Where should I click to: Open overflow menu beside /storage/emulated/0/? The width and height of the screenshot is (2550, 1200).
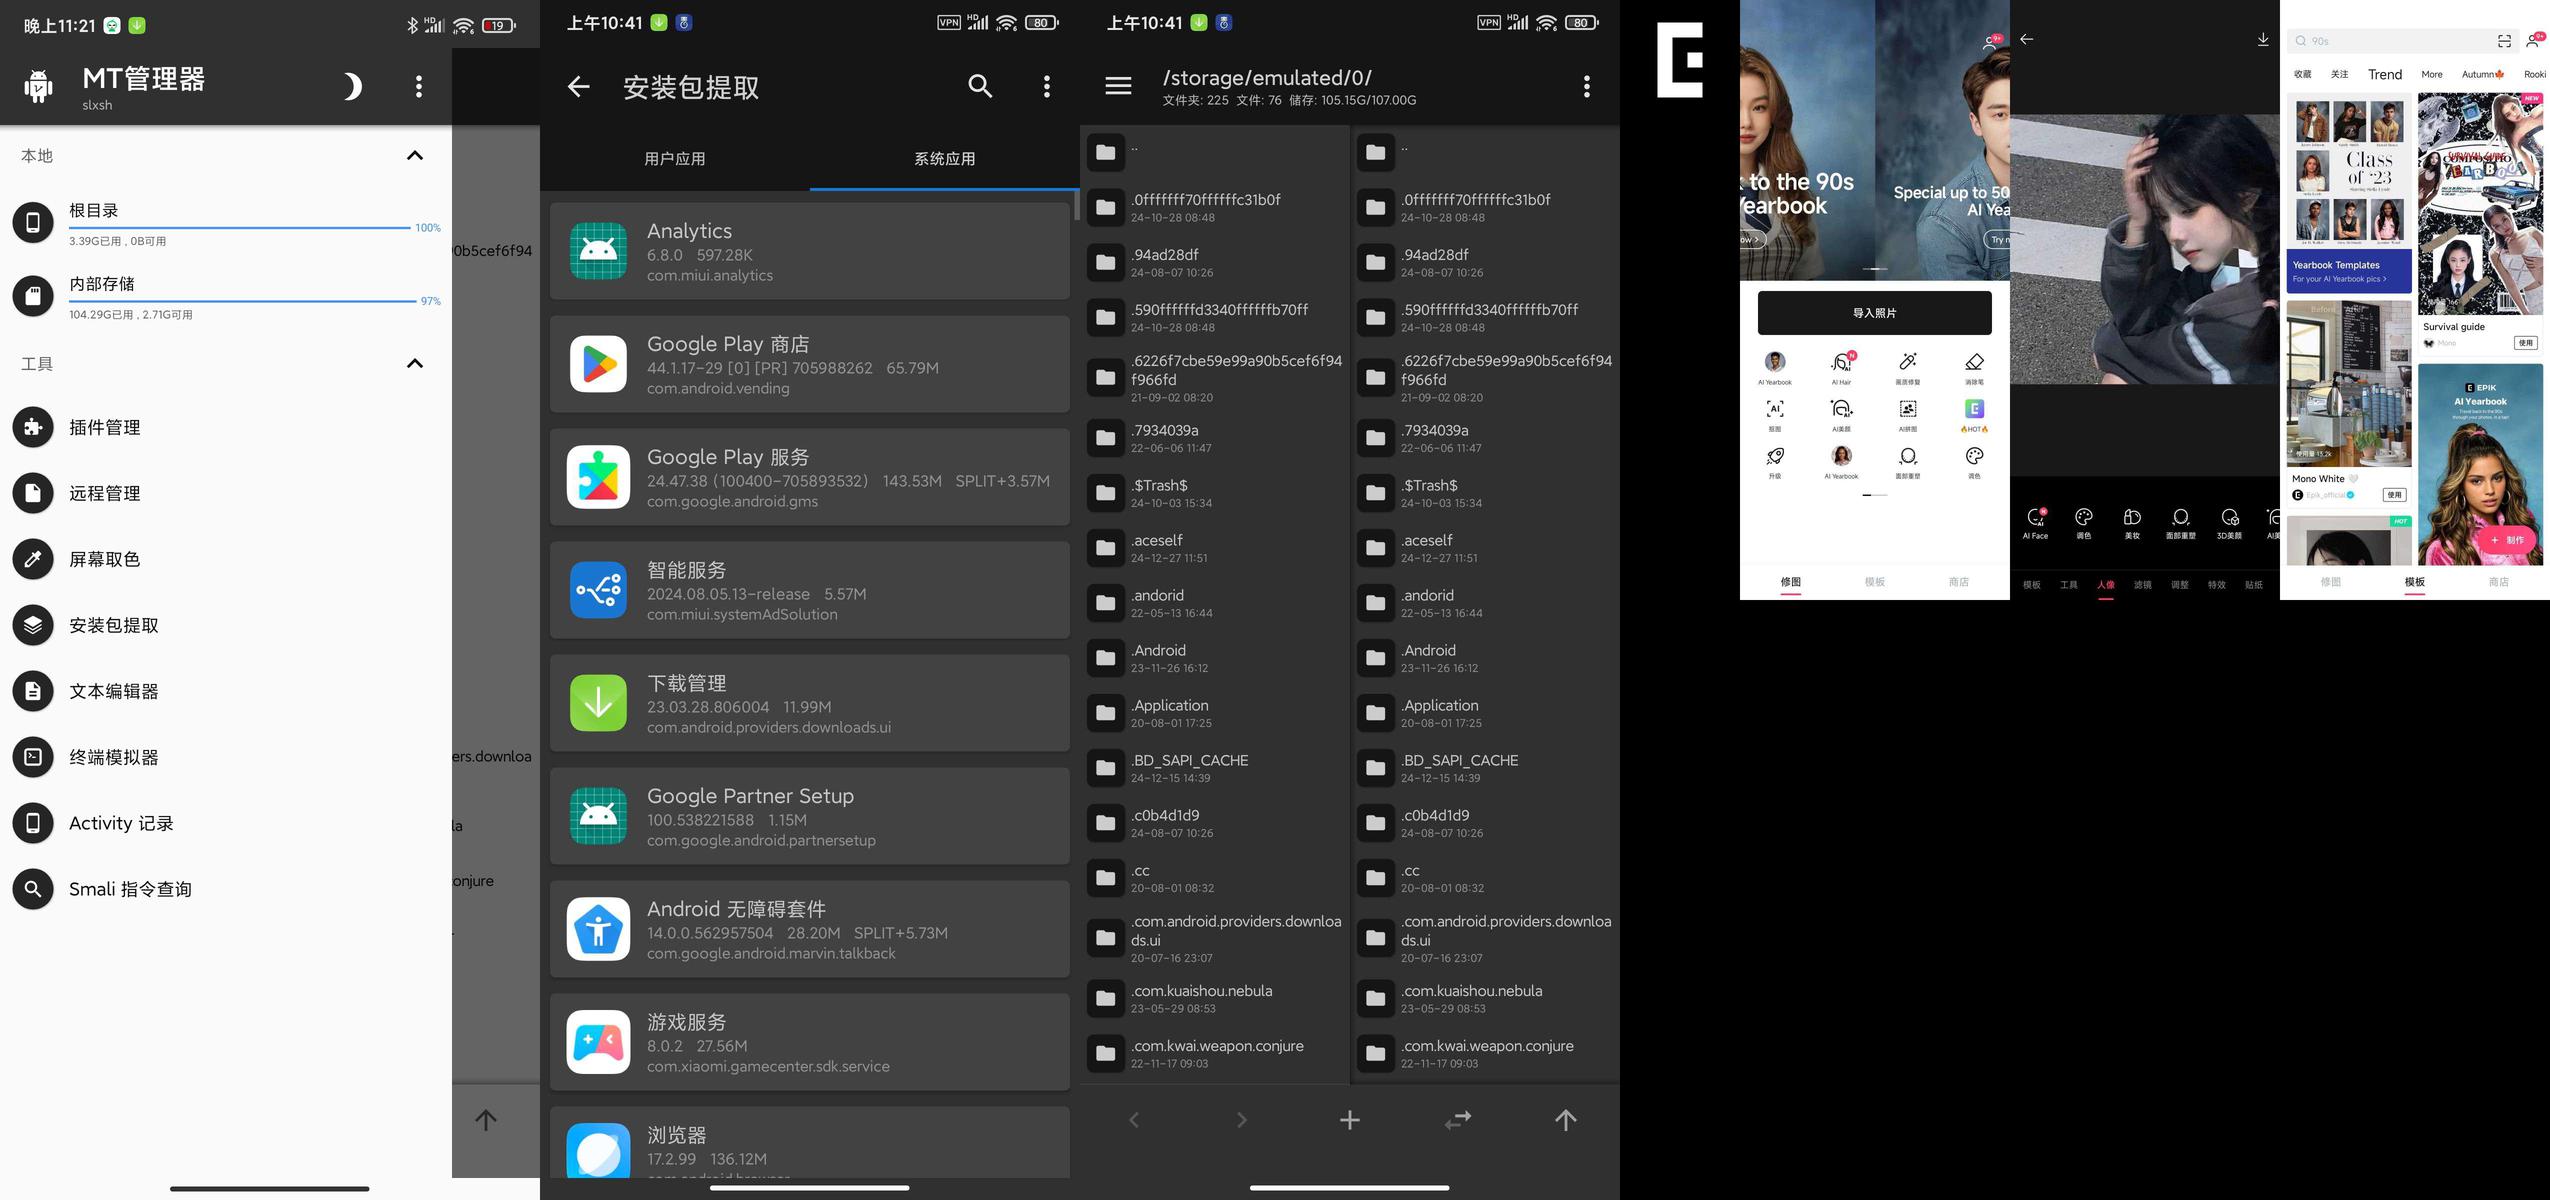(x=1586, y=87)
